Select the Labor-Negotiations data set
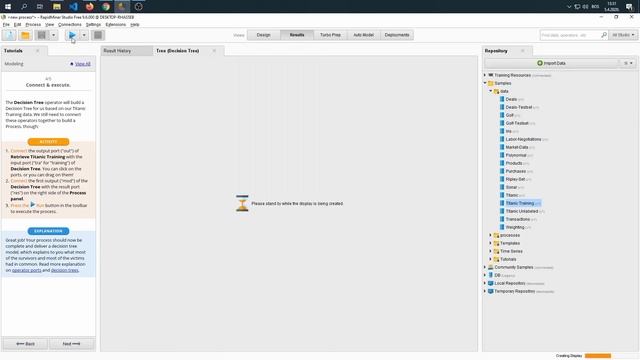Image resolution: width=640 pixels, height=360 pixels. (524, 139)
